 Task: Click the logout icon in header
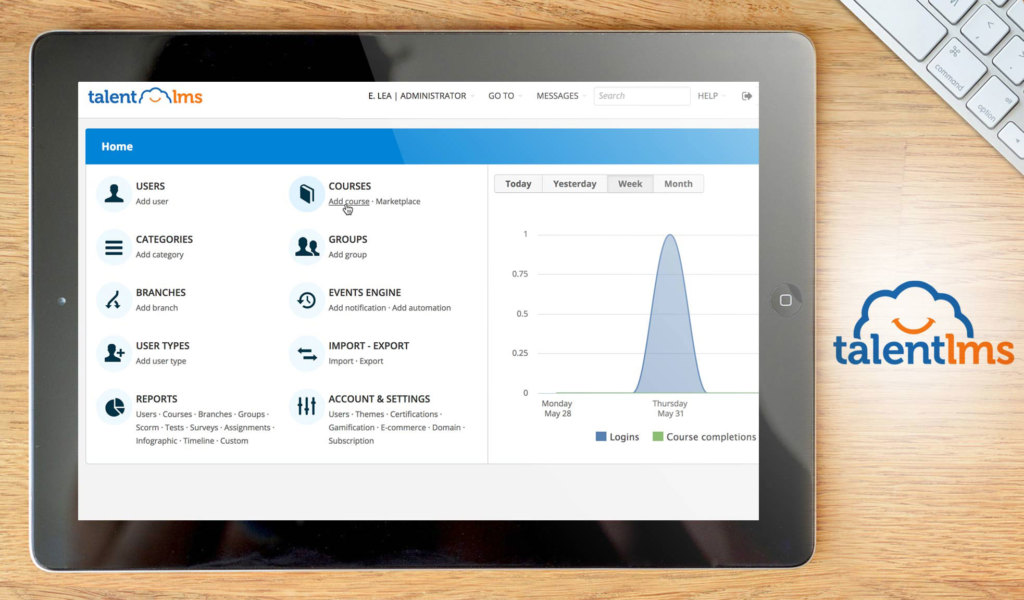(x=746, y=96)
